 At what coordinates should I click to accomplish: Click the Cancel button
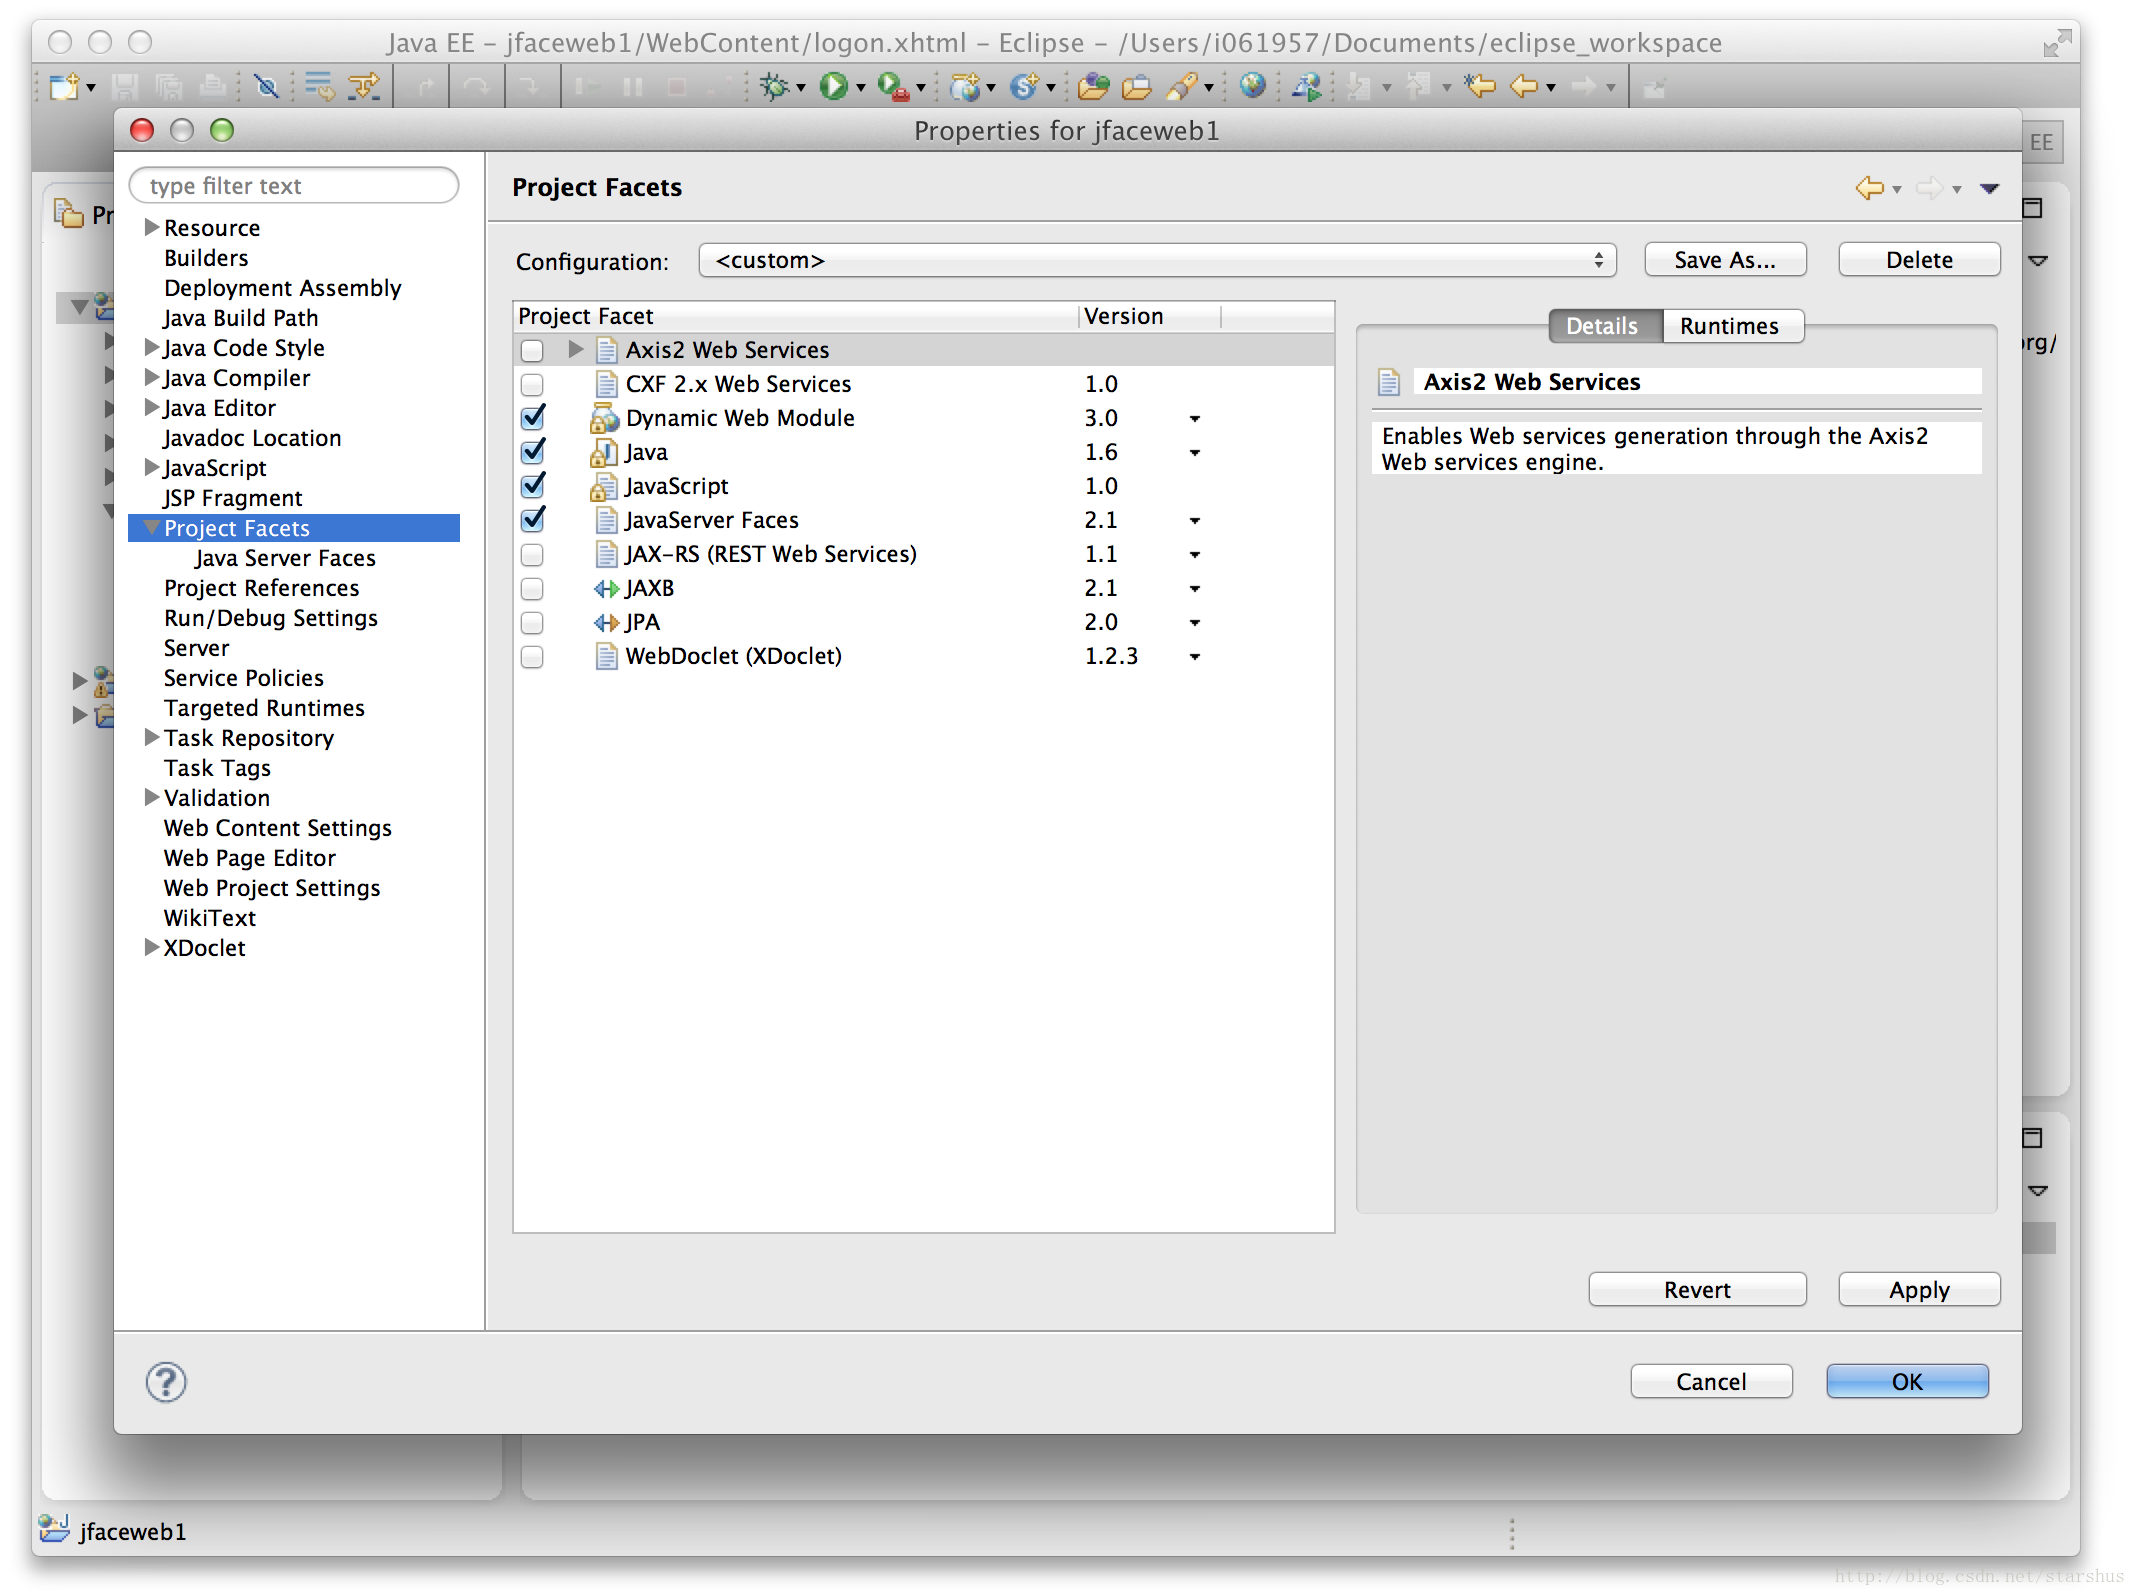point(1711,1382)
